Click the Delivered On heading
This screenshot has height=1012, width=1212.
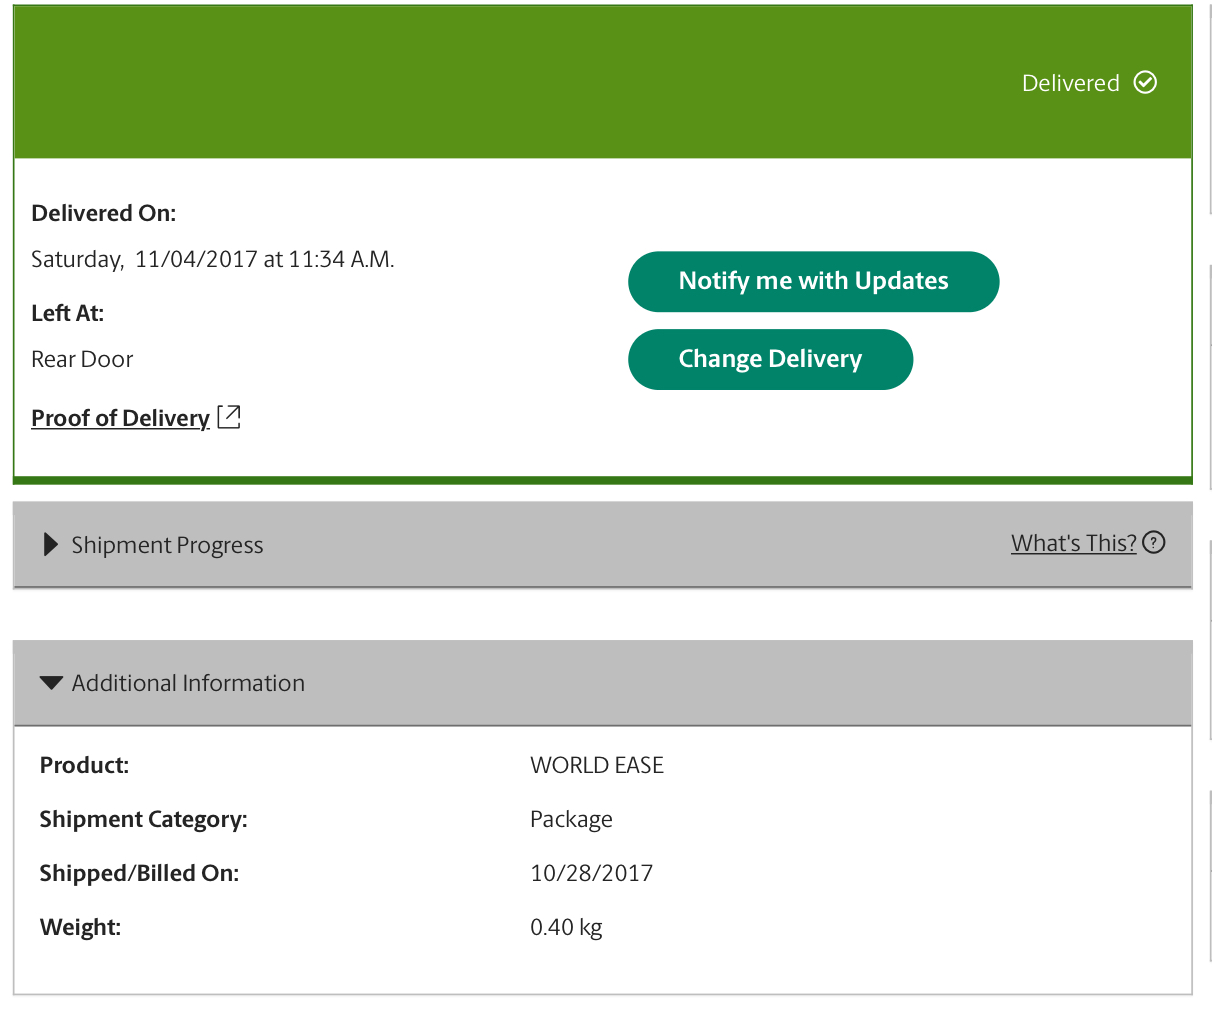104,213
